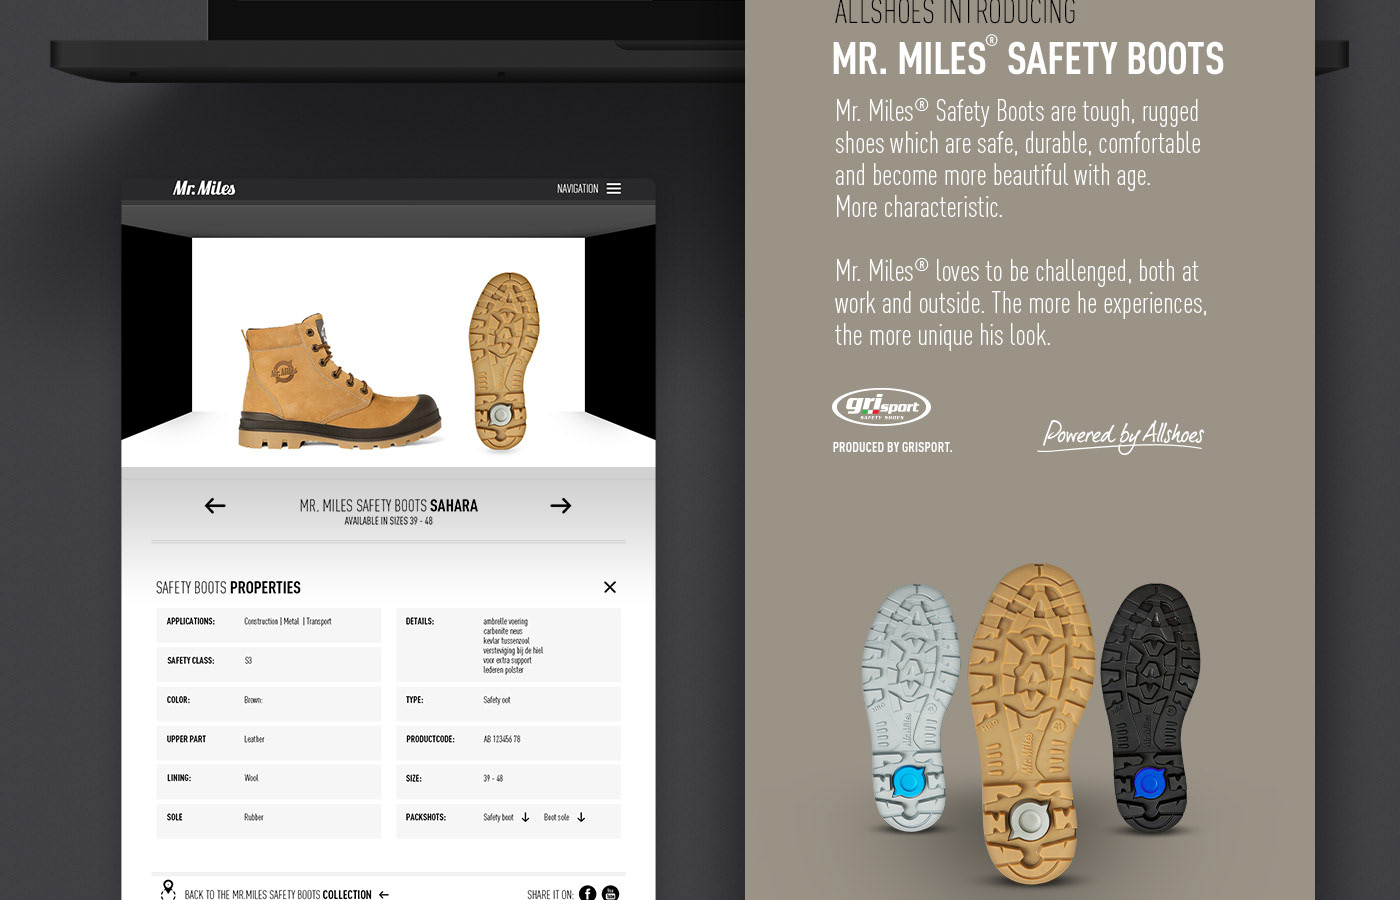Click the grey sole on the right panel
Image resolution: width=1400 pixels, height=900 pixels.
coord(911,708)
